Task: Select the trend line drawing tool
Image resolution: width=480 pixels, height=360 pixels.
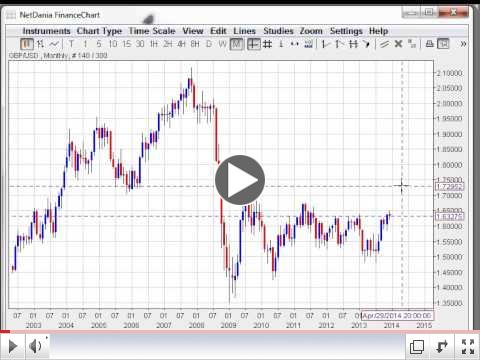Action: 384,44
